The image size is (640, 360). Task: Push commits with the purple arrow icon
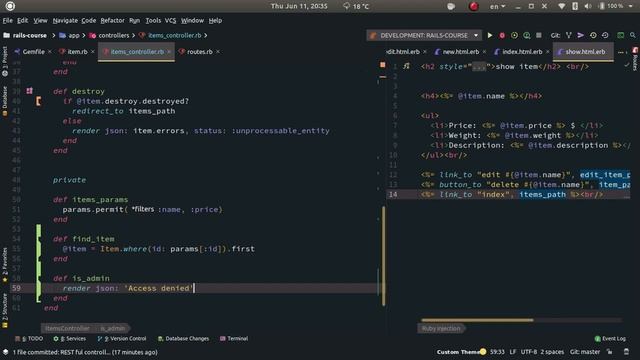(x=580, y=36)
